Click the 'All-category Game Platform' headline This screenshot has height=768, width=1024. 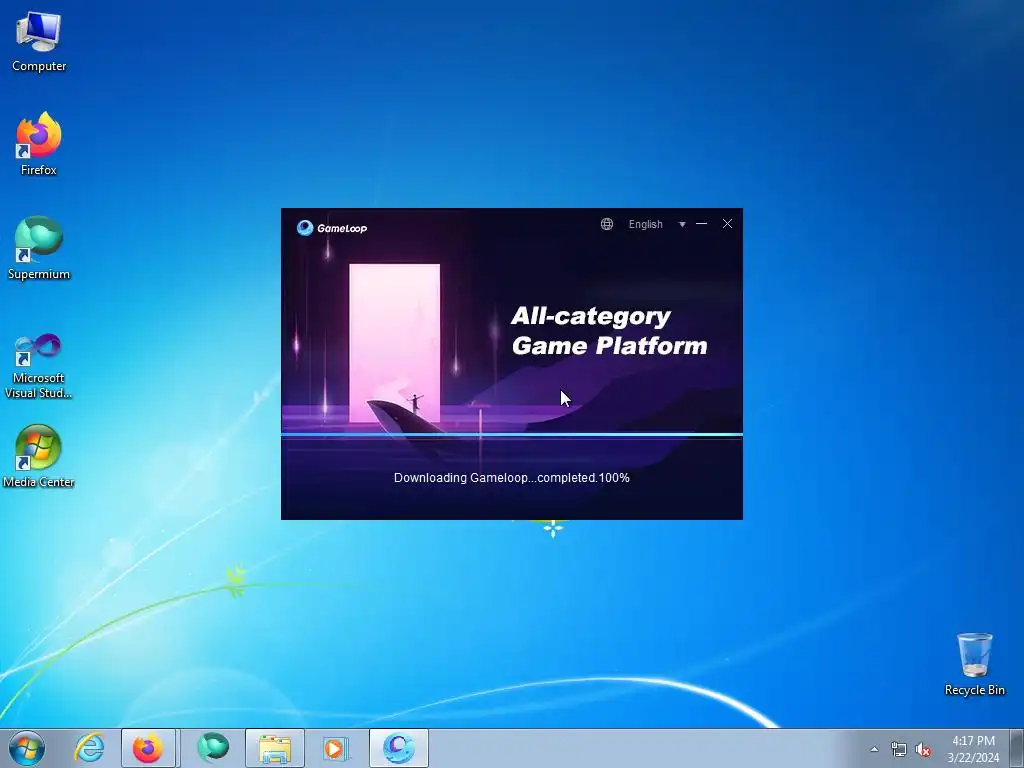(609, 330)
